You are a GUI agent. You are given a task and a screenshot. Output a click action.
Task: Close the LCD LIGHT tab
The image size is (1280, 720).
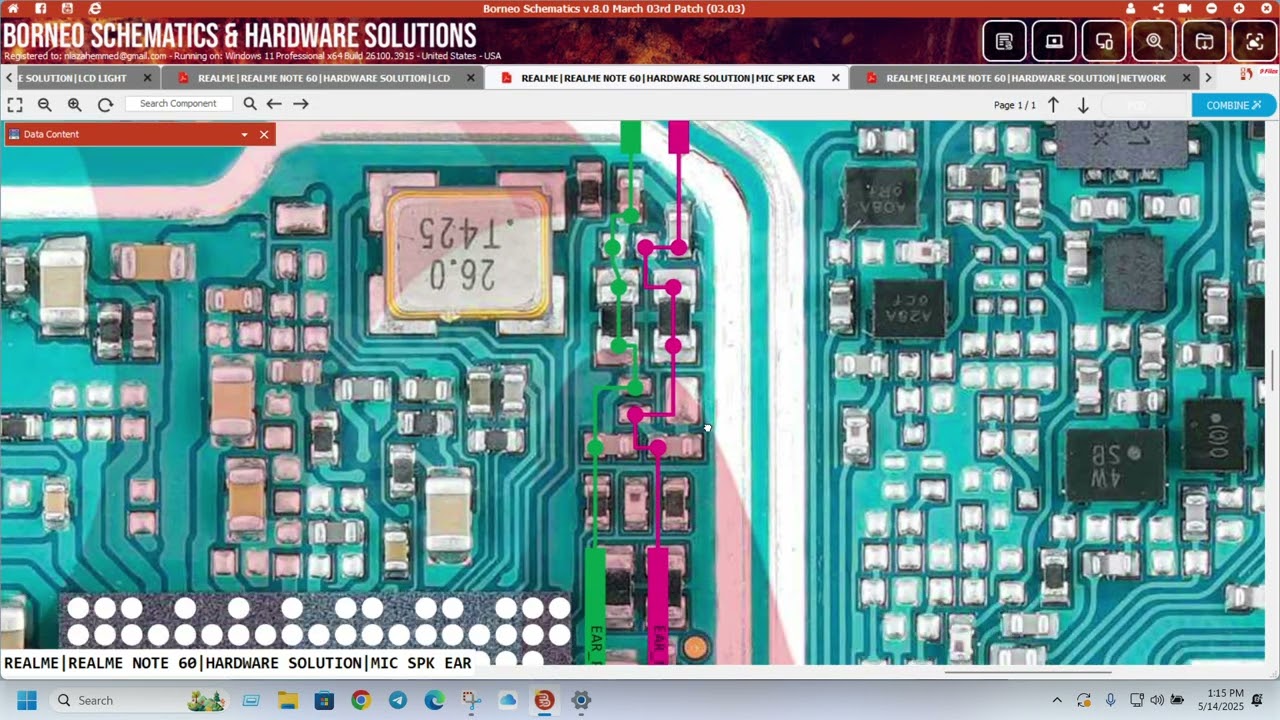tap(148, 78)
